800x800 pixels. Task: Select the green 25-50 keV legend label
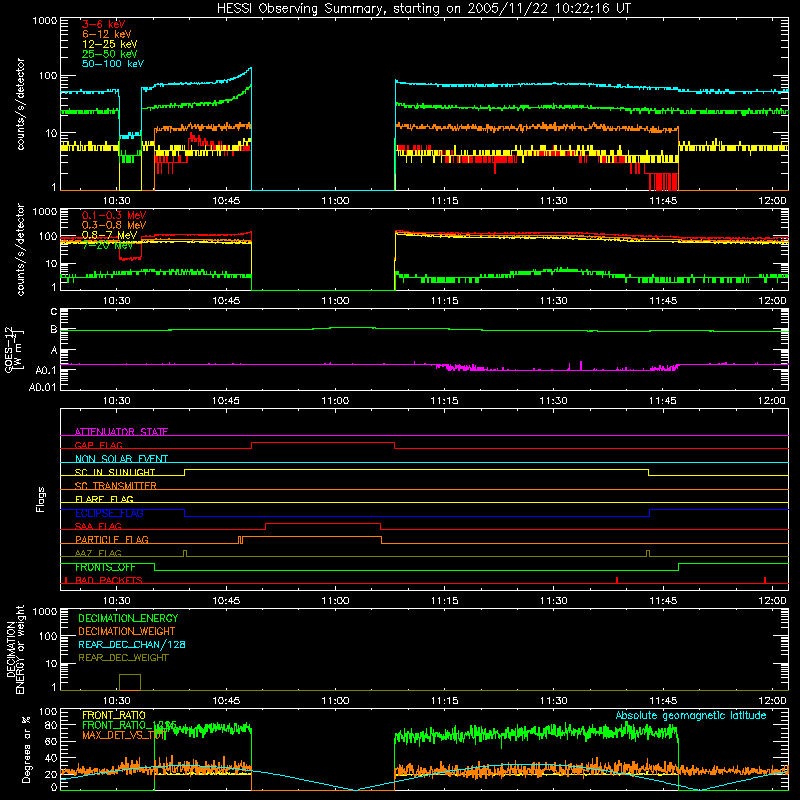click(x=110, y=54)
